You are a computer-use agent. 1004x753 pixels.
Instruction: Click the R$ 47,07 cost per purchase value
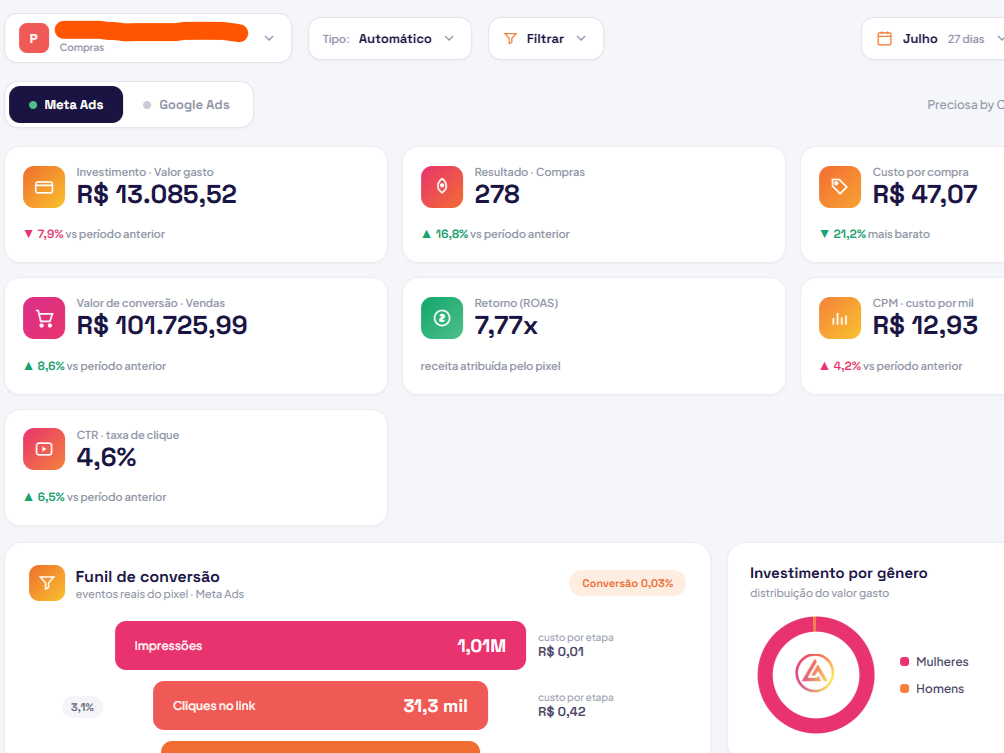[x=925, y=195]
